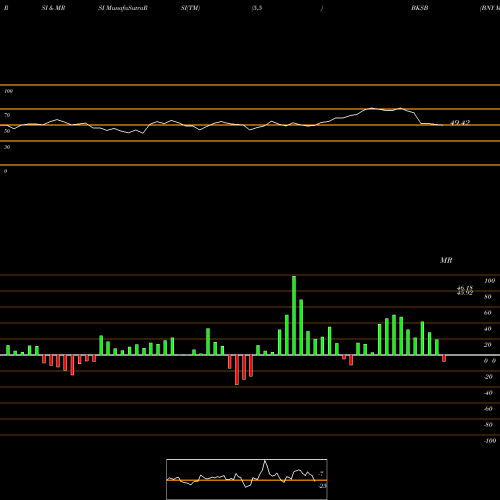500x500 pixels.
Task: Click the "SI(TM)" header label
Action: pyautogui.click(x=190, y=8)
